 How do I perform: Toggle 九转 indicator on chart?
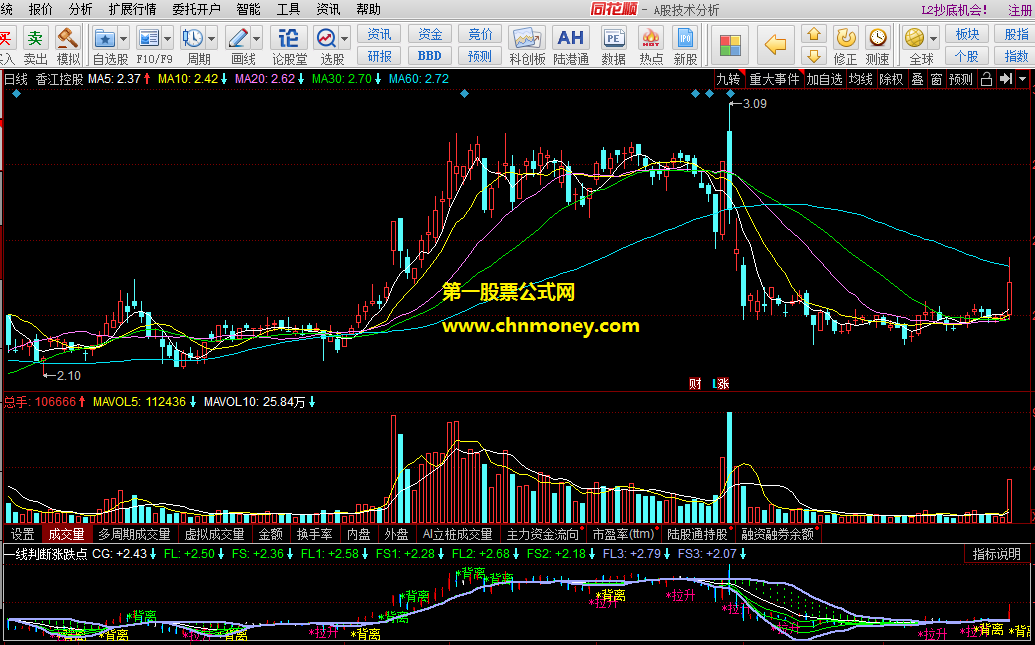tap(729, 79)
